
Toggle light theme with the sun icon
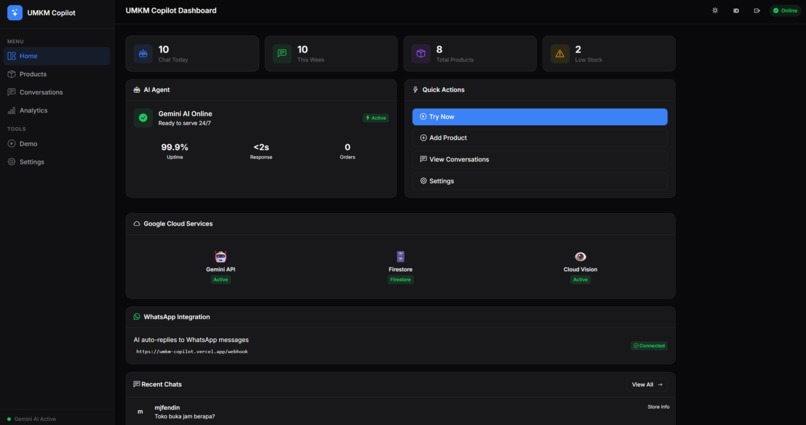pyautogui.click(x=715, y=10)
